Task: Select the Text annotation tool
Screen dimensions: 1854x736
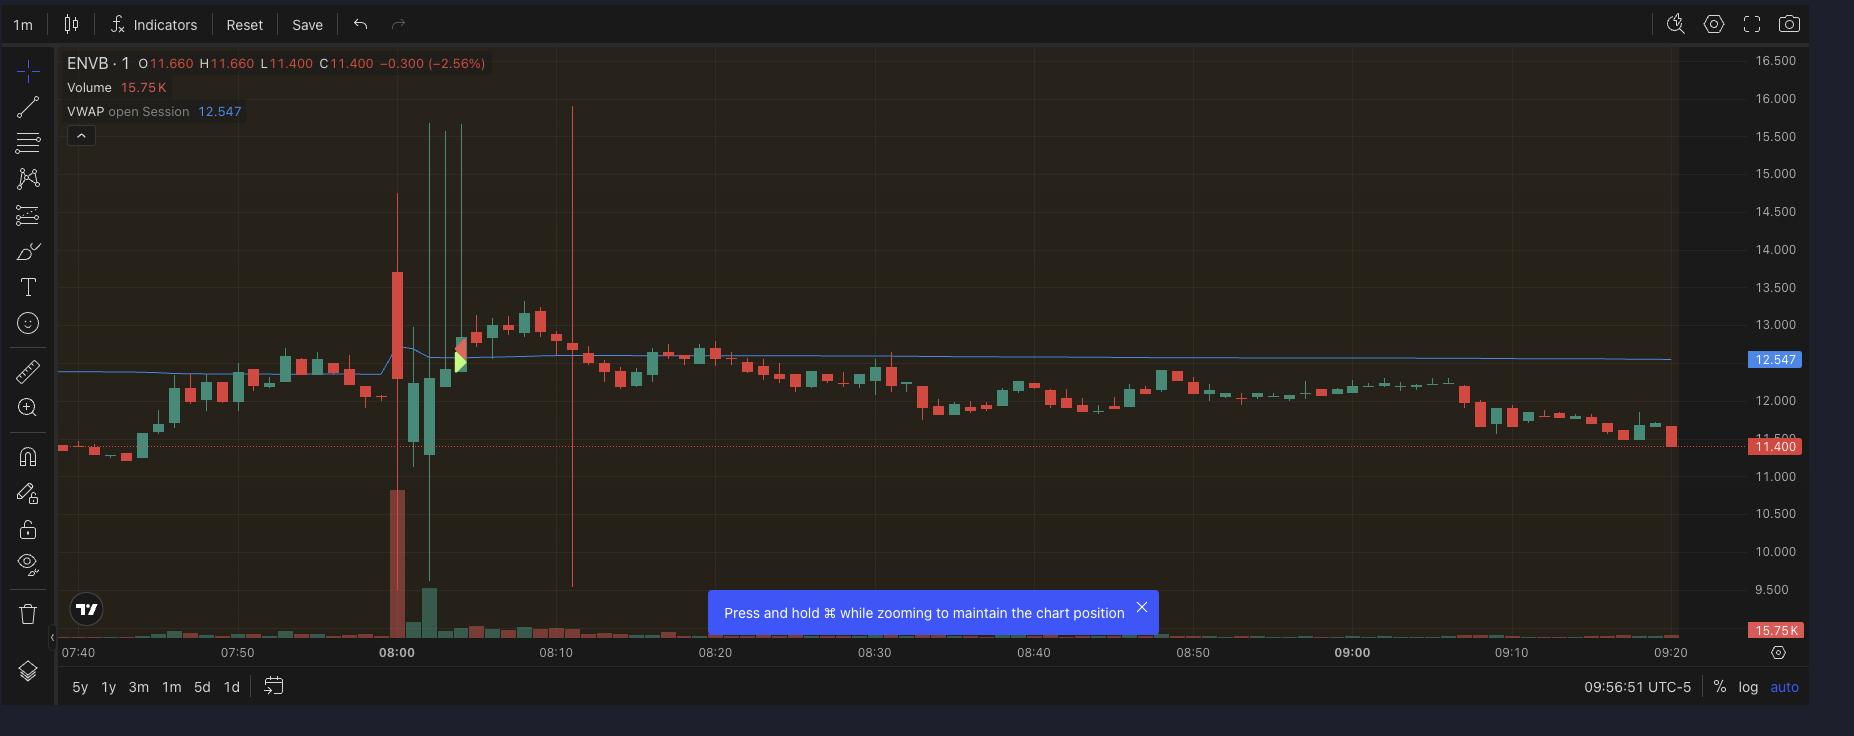Action: point(28,288)
